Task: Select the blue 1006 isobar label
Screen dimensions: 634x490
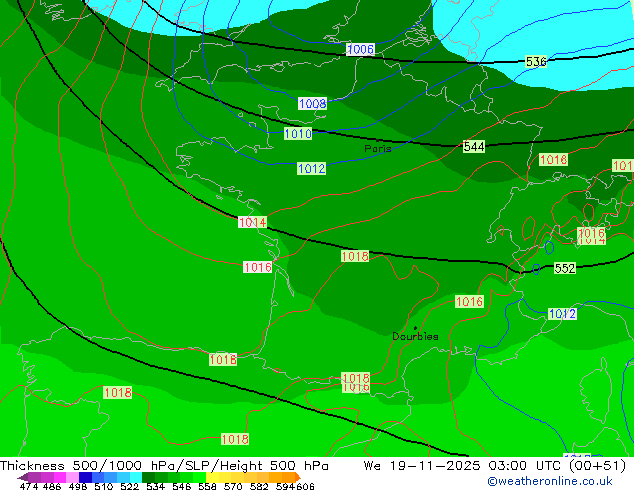Action: [360, 49]
